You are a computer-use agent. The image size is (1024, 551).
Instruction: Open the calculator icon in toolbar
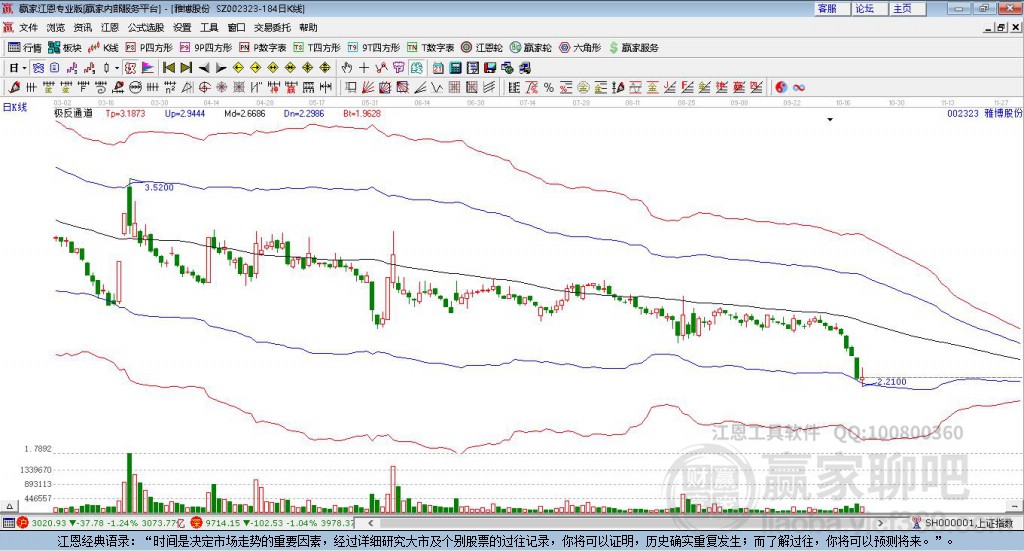pos(455,68)
